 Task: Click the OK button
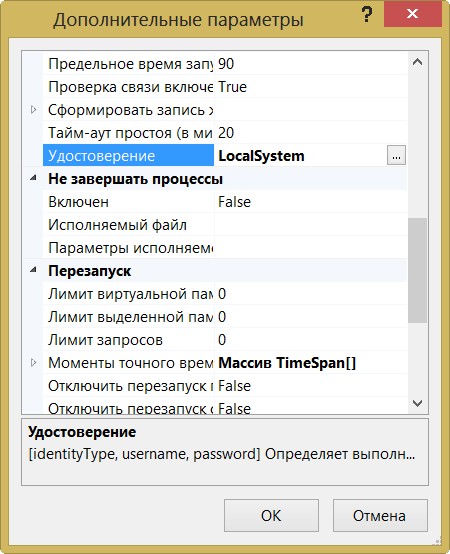pyautogui.click(x=271, y=515)
